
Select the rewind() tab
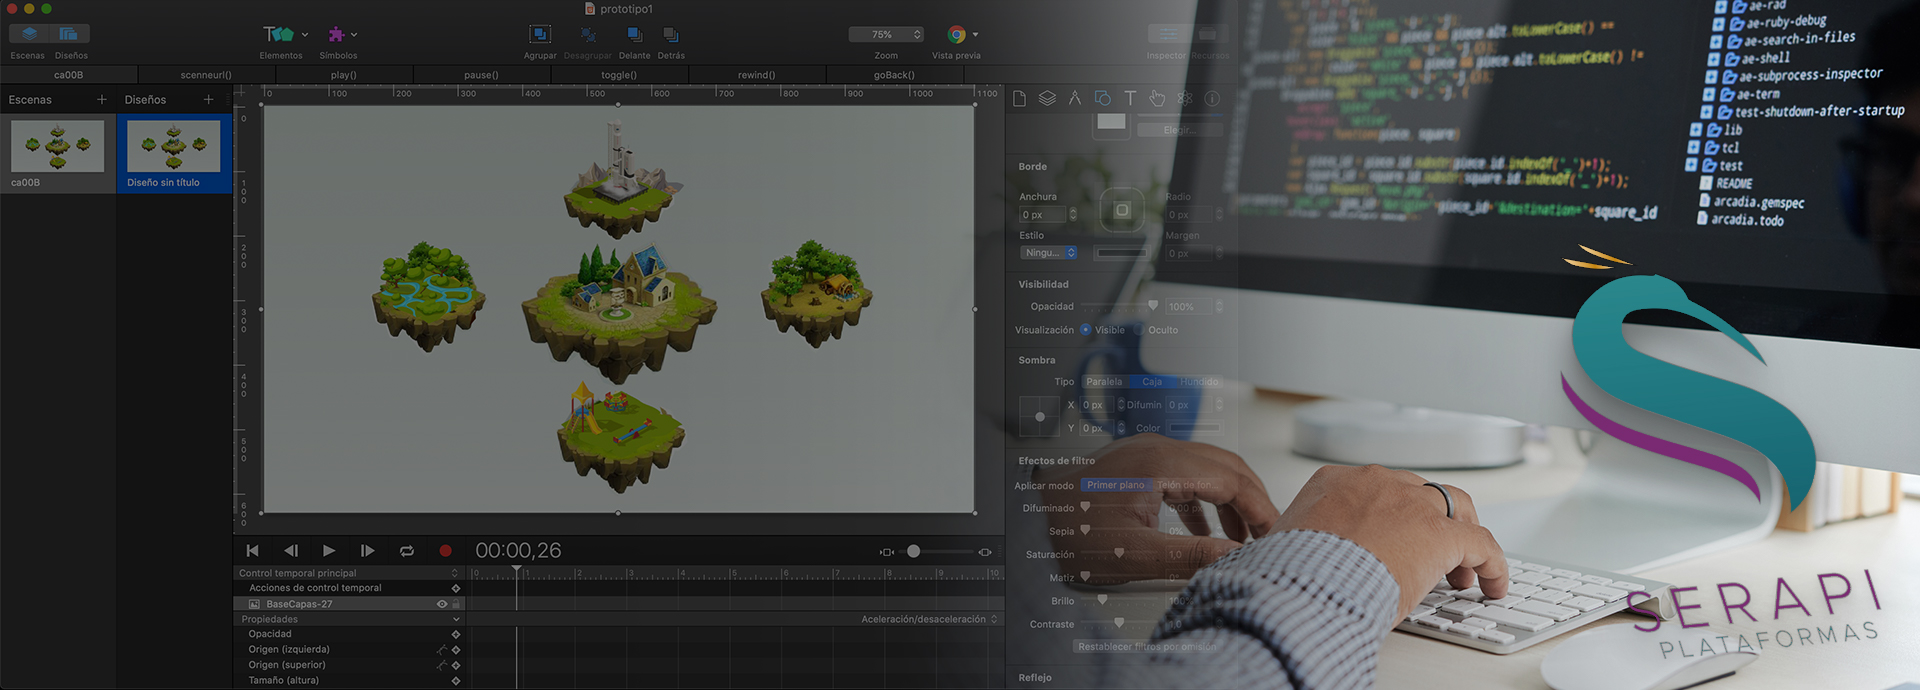pos(757,75)
